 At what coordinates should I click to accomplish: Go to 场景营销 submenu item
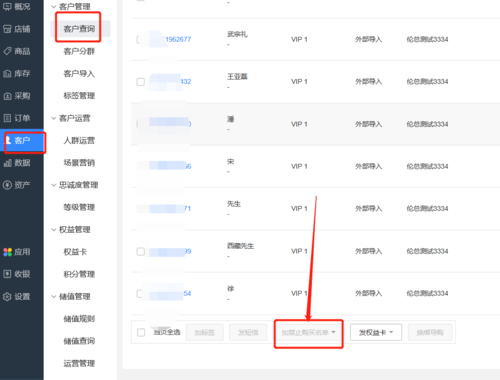click(79, 163)
